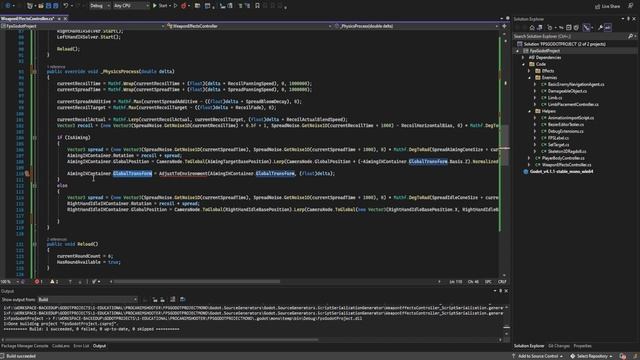Select WeaponEffectsController.cs in Solution Explorer
The width and height of the screenshot is (640, 360).
[567, 165]
